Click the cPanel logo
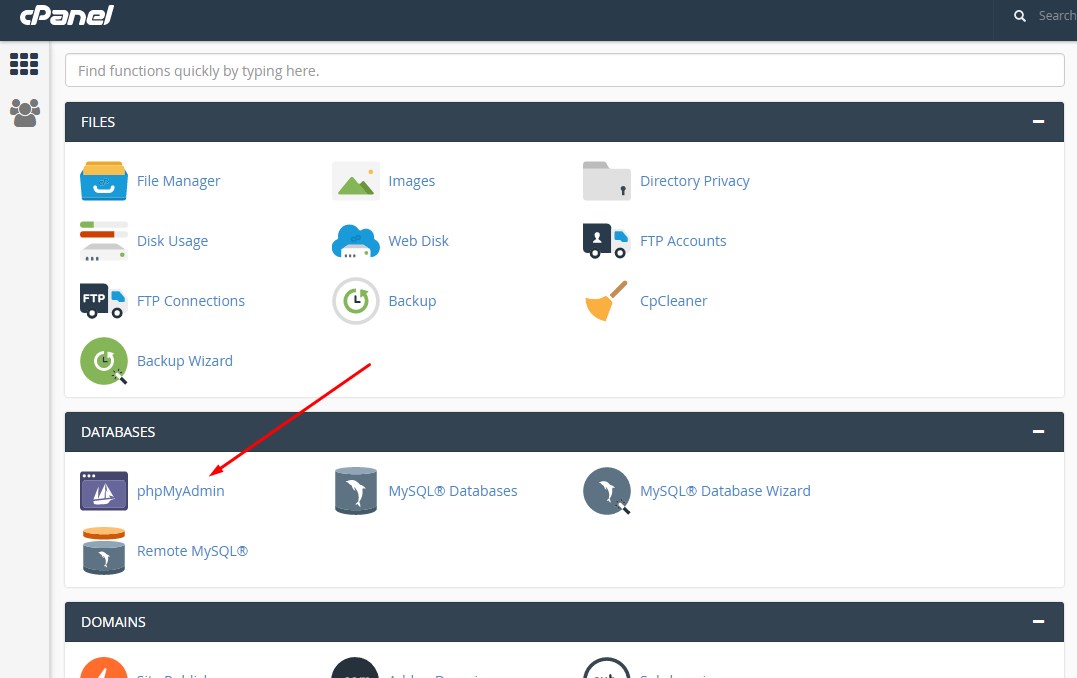This screenshot has height=678, width=1077. [x=67, y=16]
